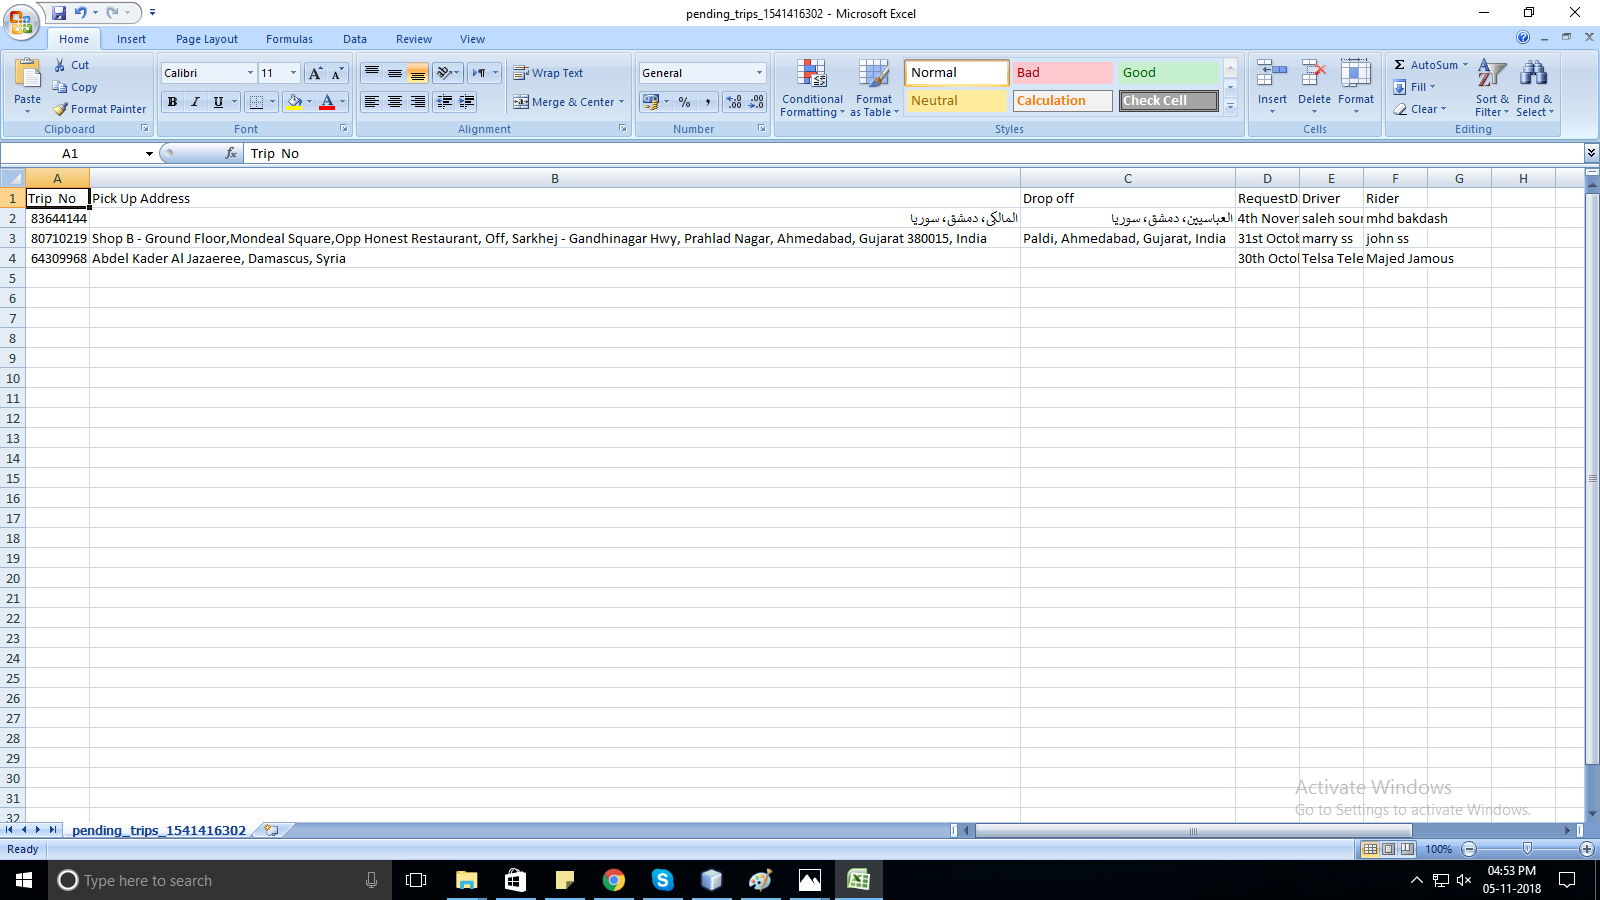Select cell with trip number 80710219
The height and width of the screenshot is (900, 1600).
tap(58, 238)
